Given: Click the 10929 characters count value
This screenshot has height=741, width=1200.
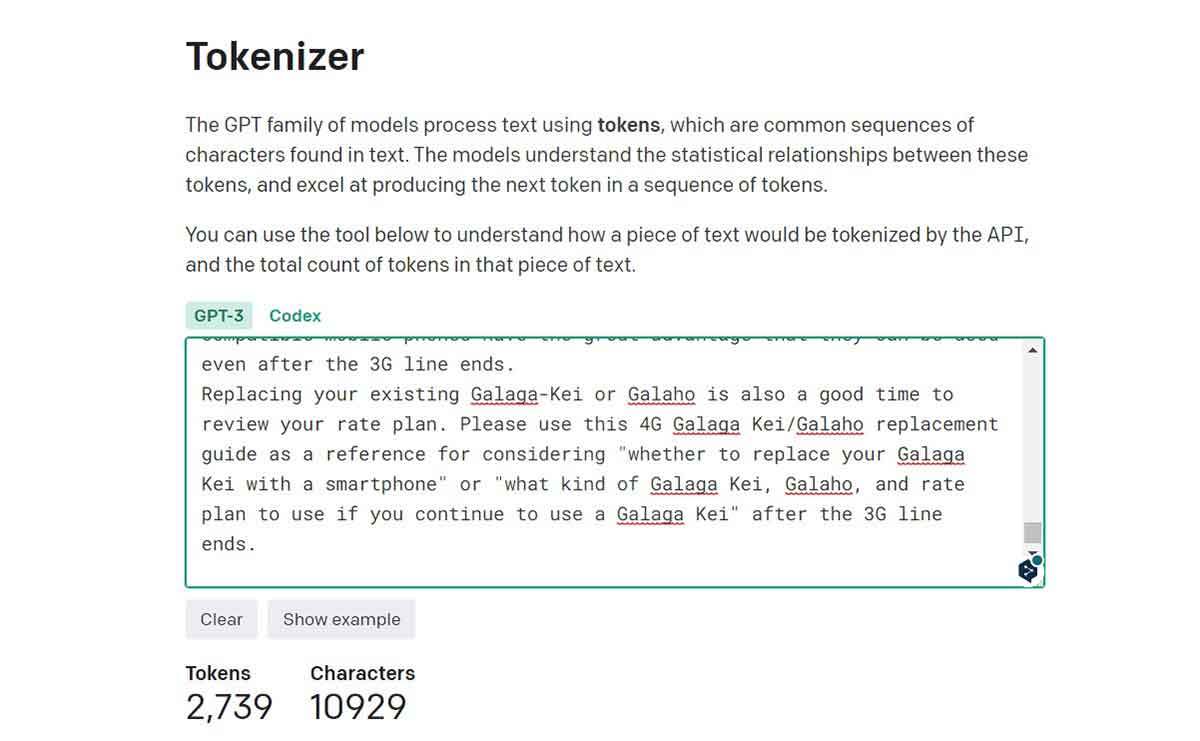Looking at the screenshot, I should click(x=358, y=707).
